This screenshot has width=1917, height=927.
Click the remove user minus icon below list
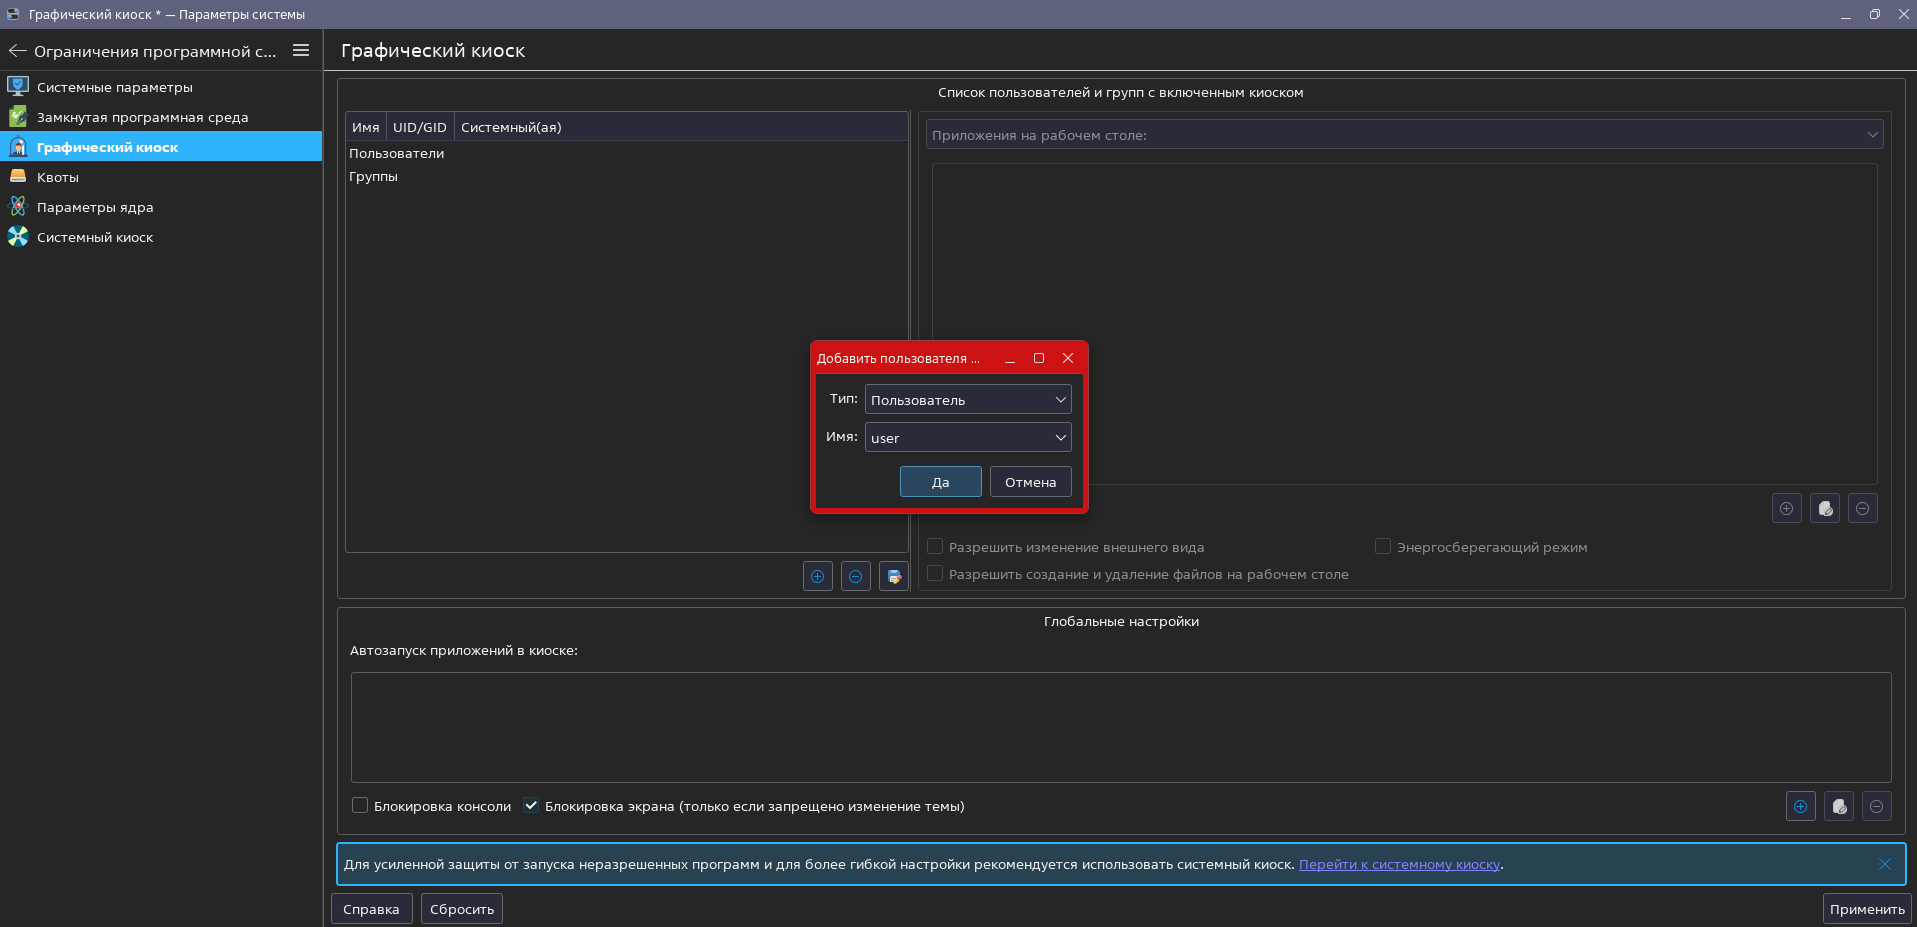click(x=855, y=576)
